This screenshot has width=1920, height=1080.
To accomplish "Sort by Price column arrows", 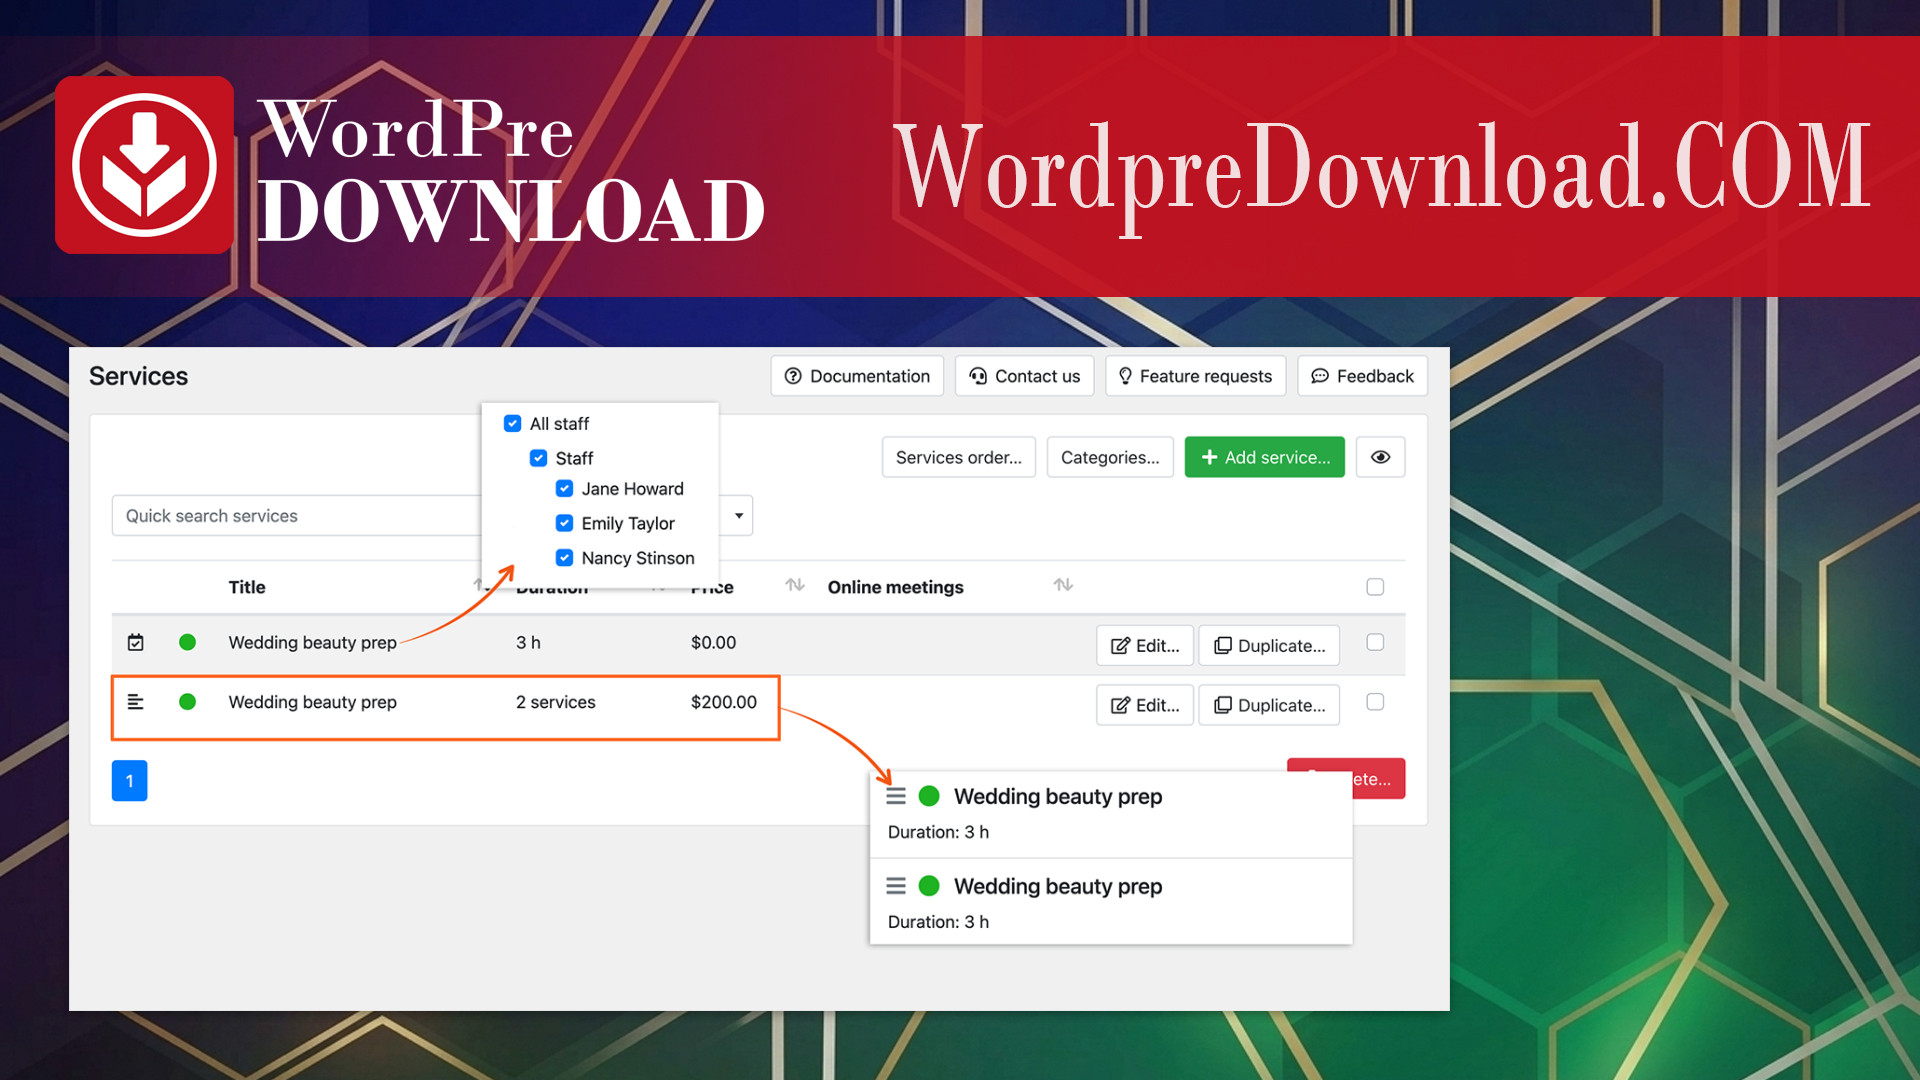I will pos(795,585).
